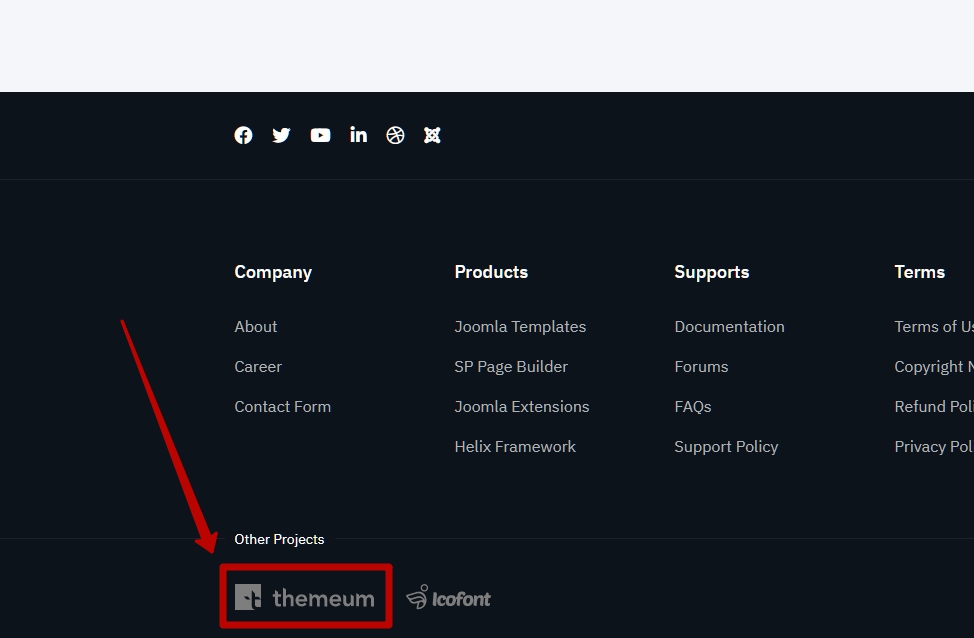Viewport: 974px width, 638px height.
Task: Click the FAQs link
Action: tap(693, 407)
